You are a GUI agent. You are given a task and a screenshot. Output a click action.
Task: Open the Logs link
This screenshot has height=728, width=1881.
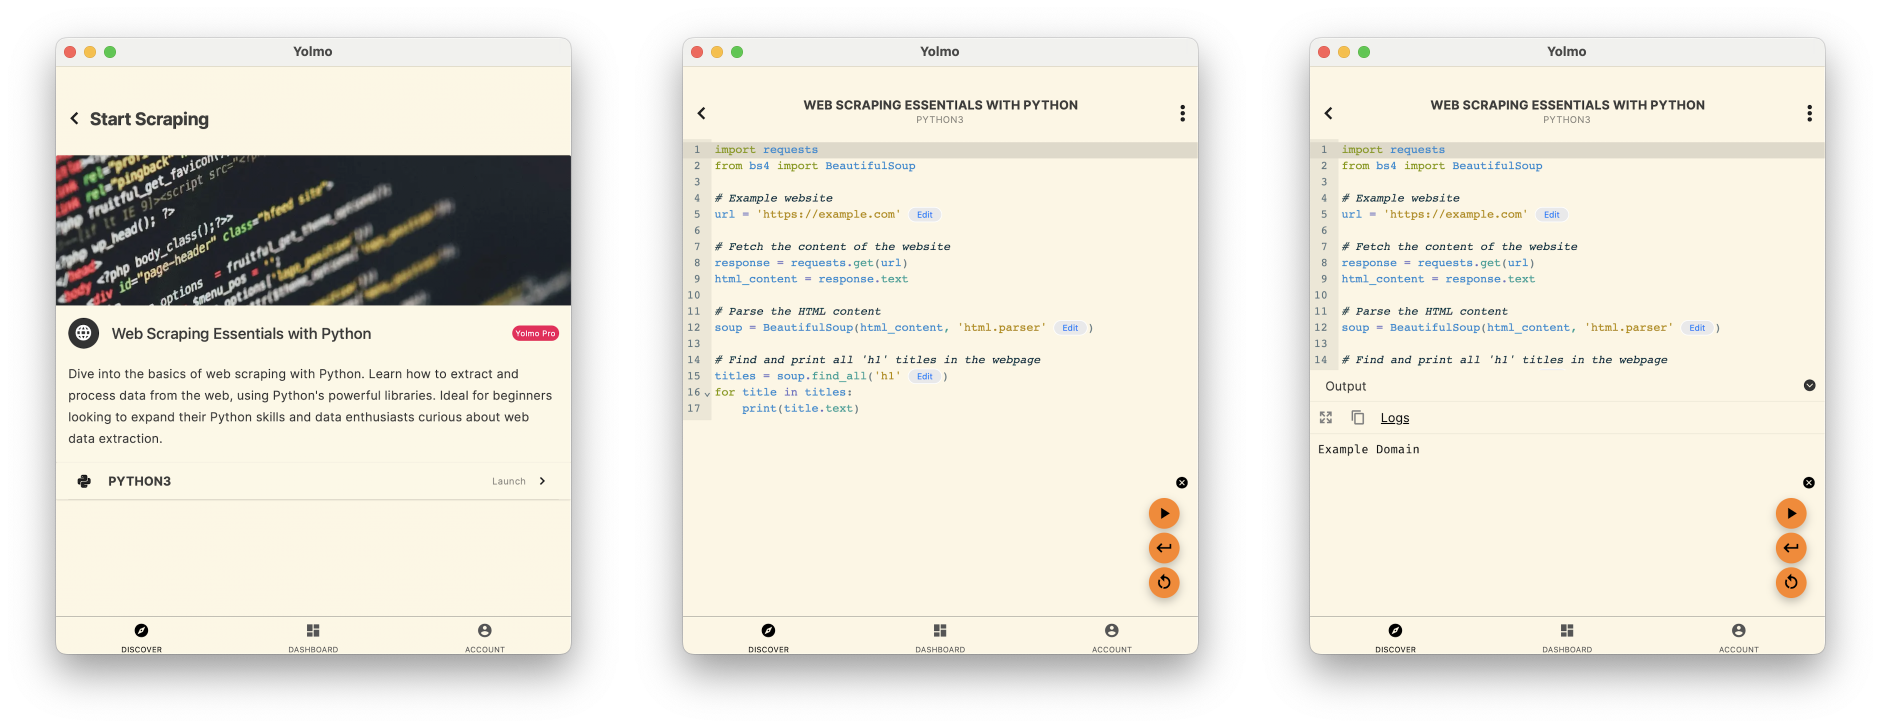[x=1395, y=418]
